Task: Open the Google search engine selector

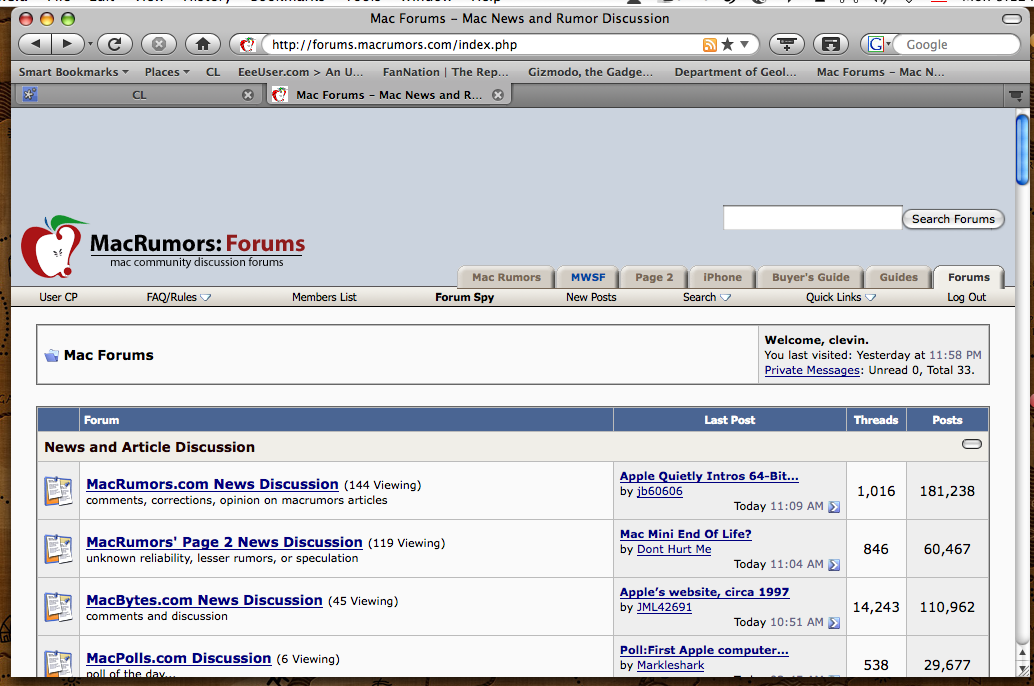Action: (878, 44)
